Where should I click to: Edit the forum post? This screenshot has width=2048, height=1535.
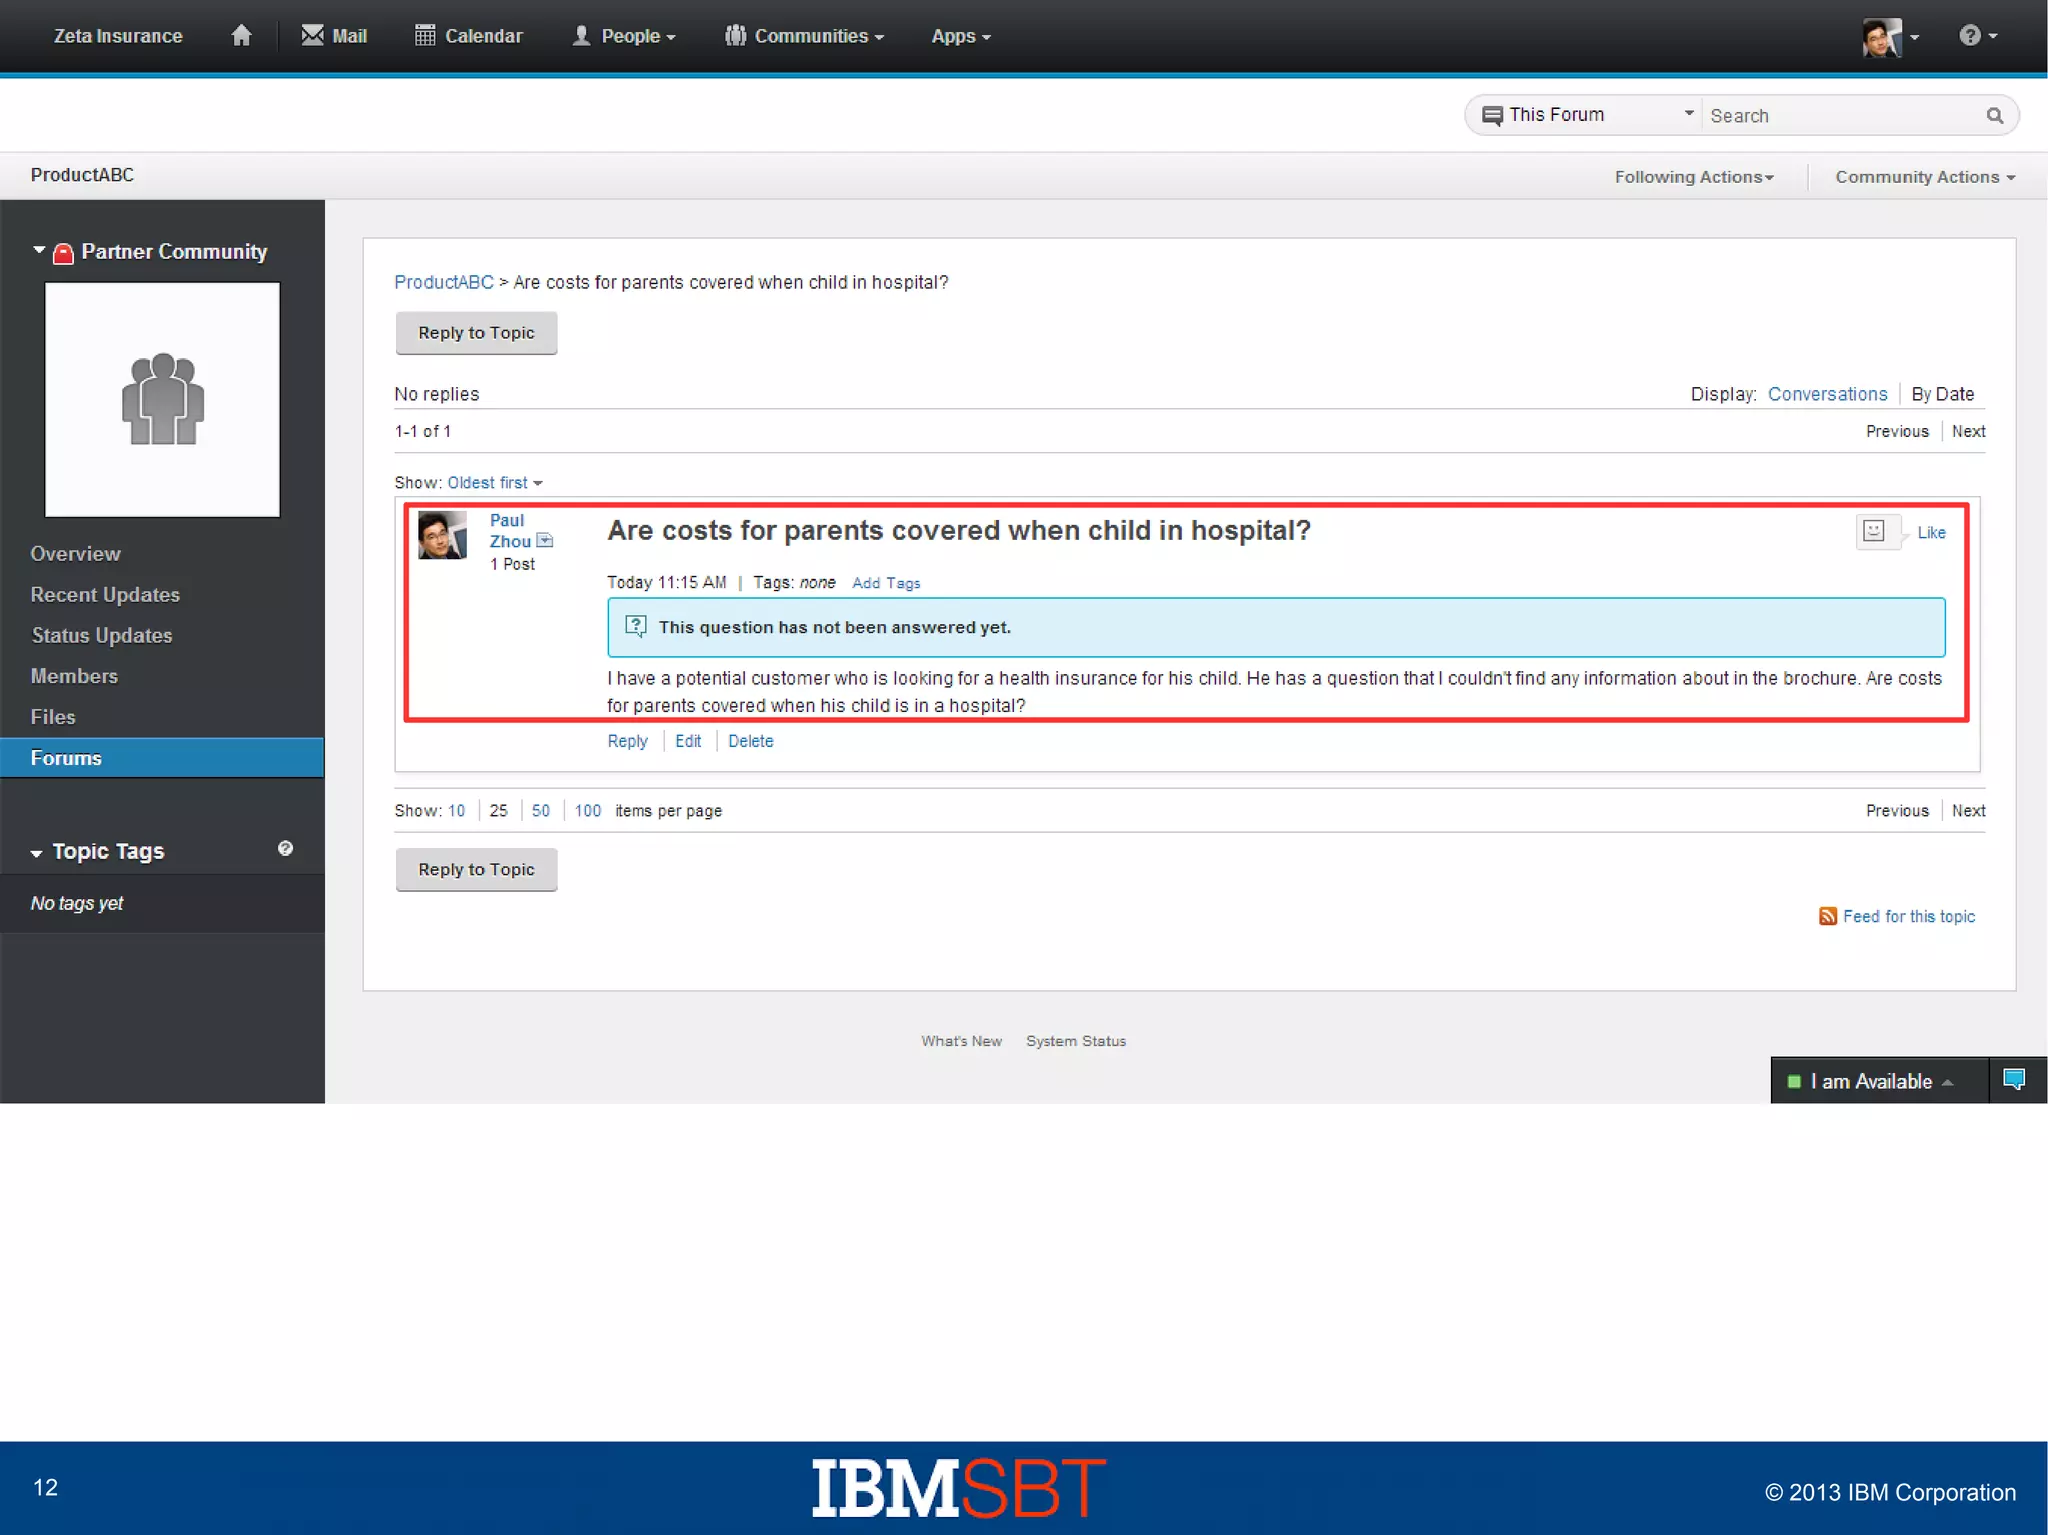pos(688,741)
